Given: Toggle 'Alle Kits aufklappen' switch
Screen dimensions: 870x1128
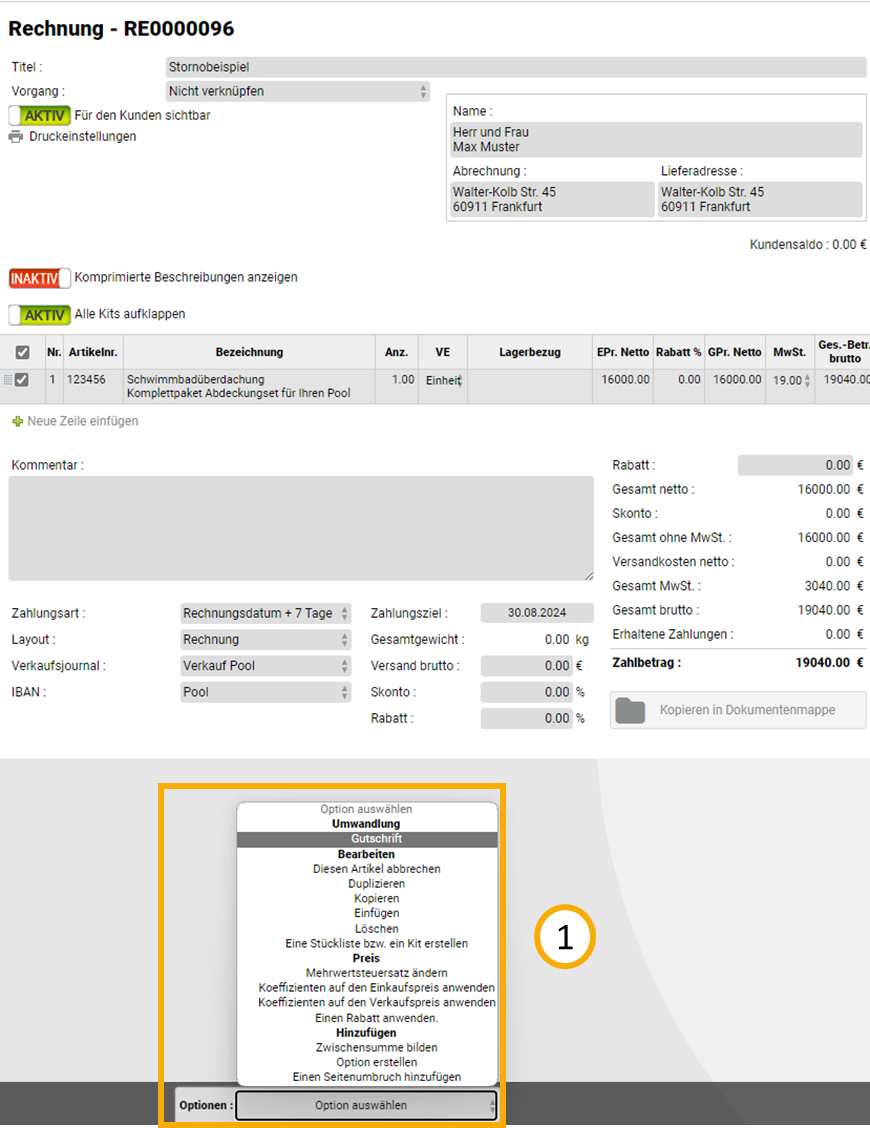Looking at the screenshot, I should tap(39, 314).
